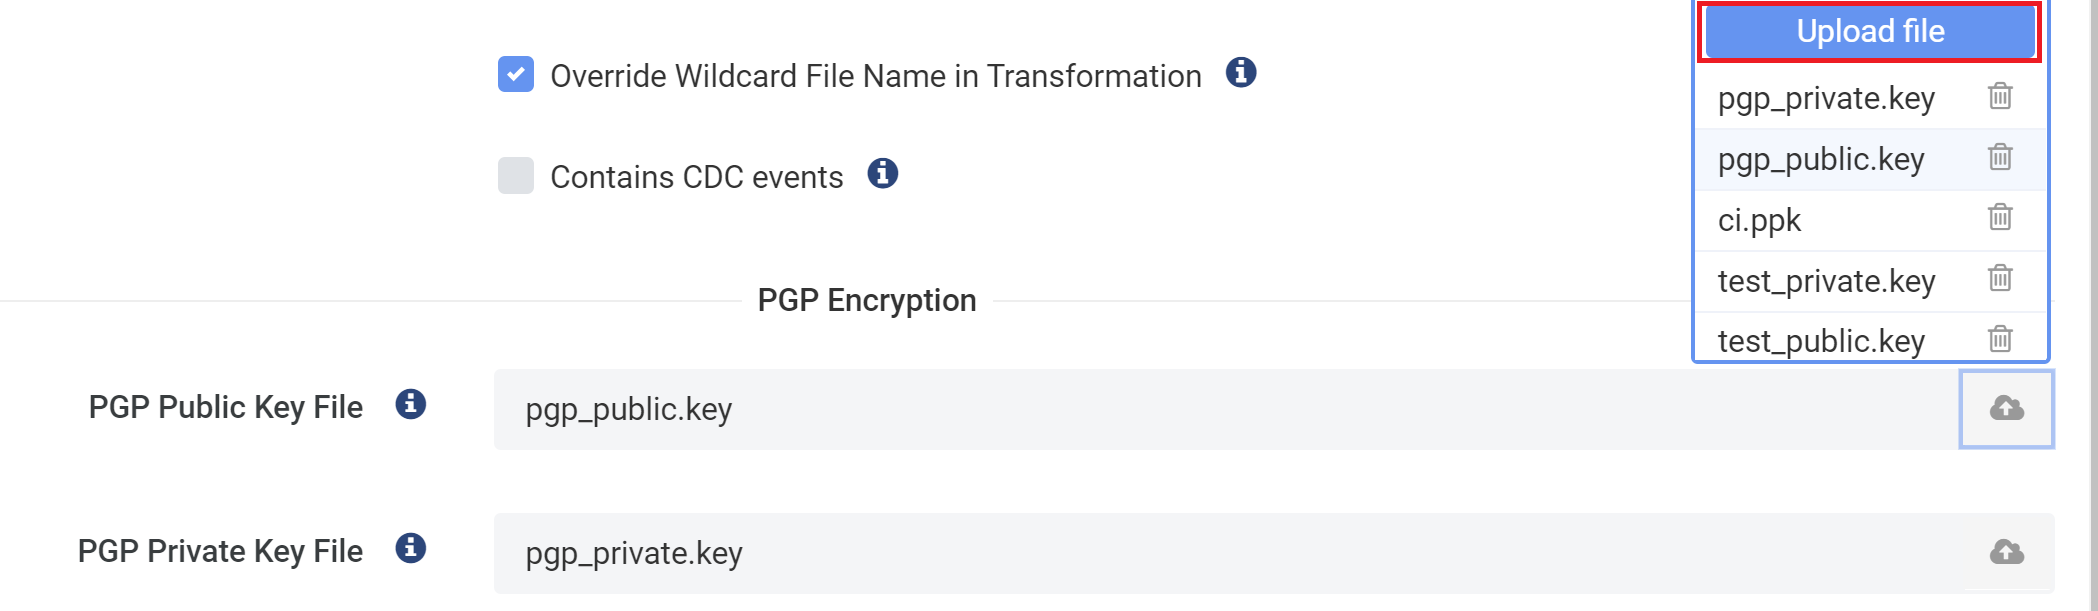The image size is (2098, 611).
Task: Delete test_private.key from the file list
Action: pos(2000,280)
